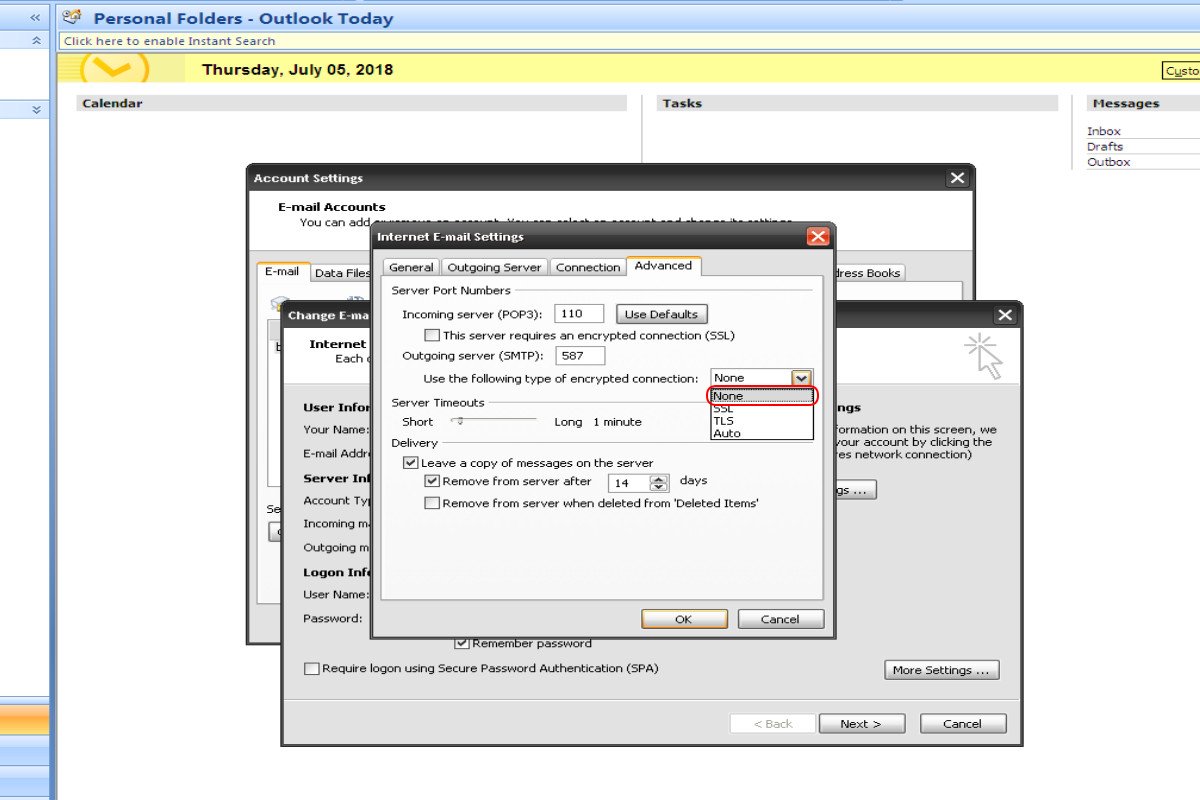Image resolution: width=1200 pixels, height=800 pixels.
Task: Enable Remove from server when deleted from Deleted Items
Action: click(x=432, y=503)
